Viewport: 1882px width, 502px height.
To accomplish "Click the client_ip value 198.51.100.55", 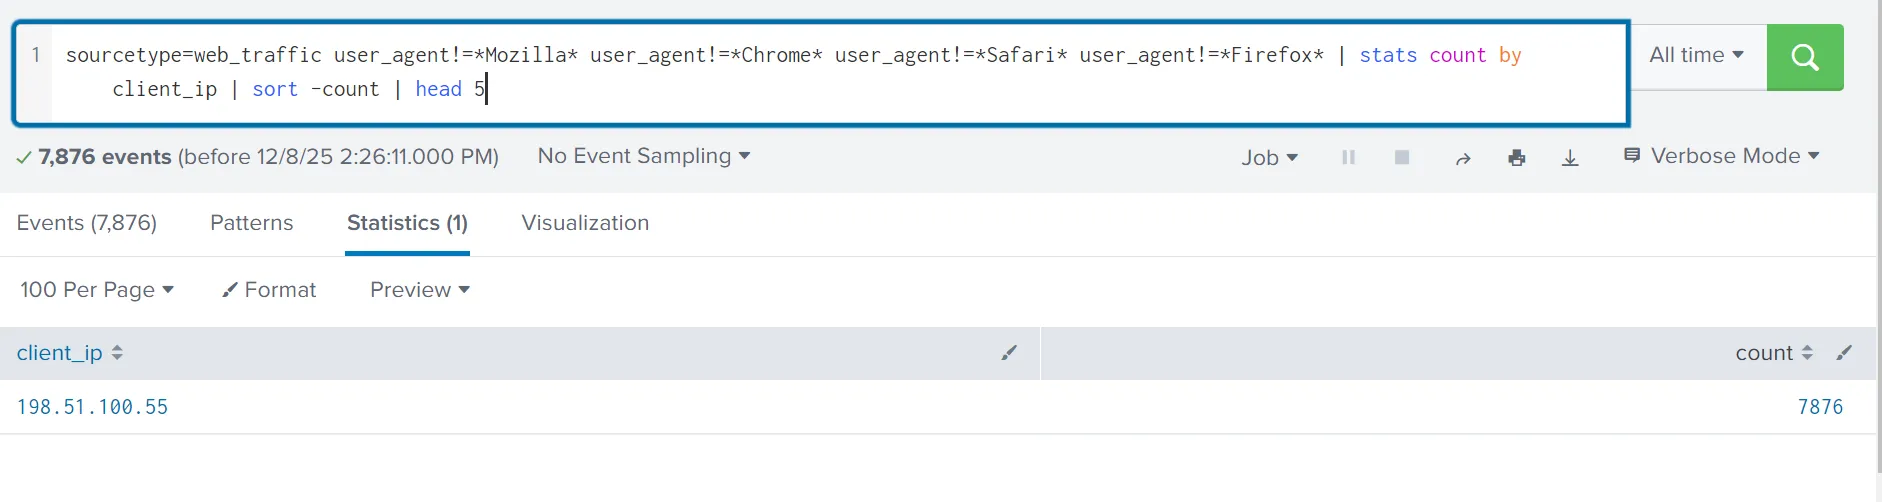I will pyautogui.click(x=92, y=407).
